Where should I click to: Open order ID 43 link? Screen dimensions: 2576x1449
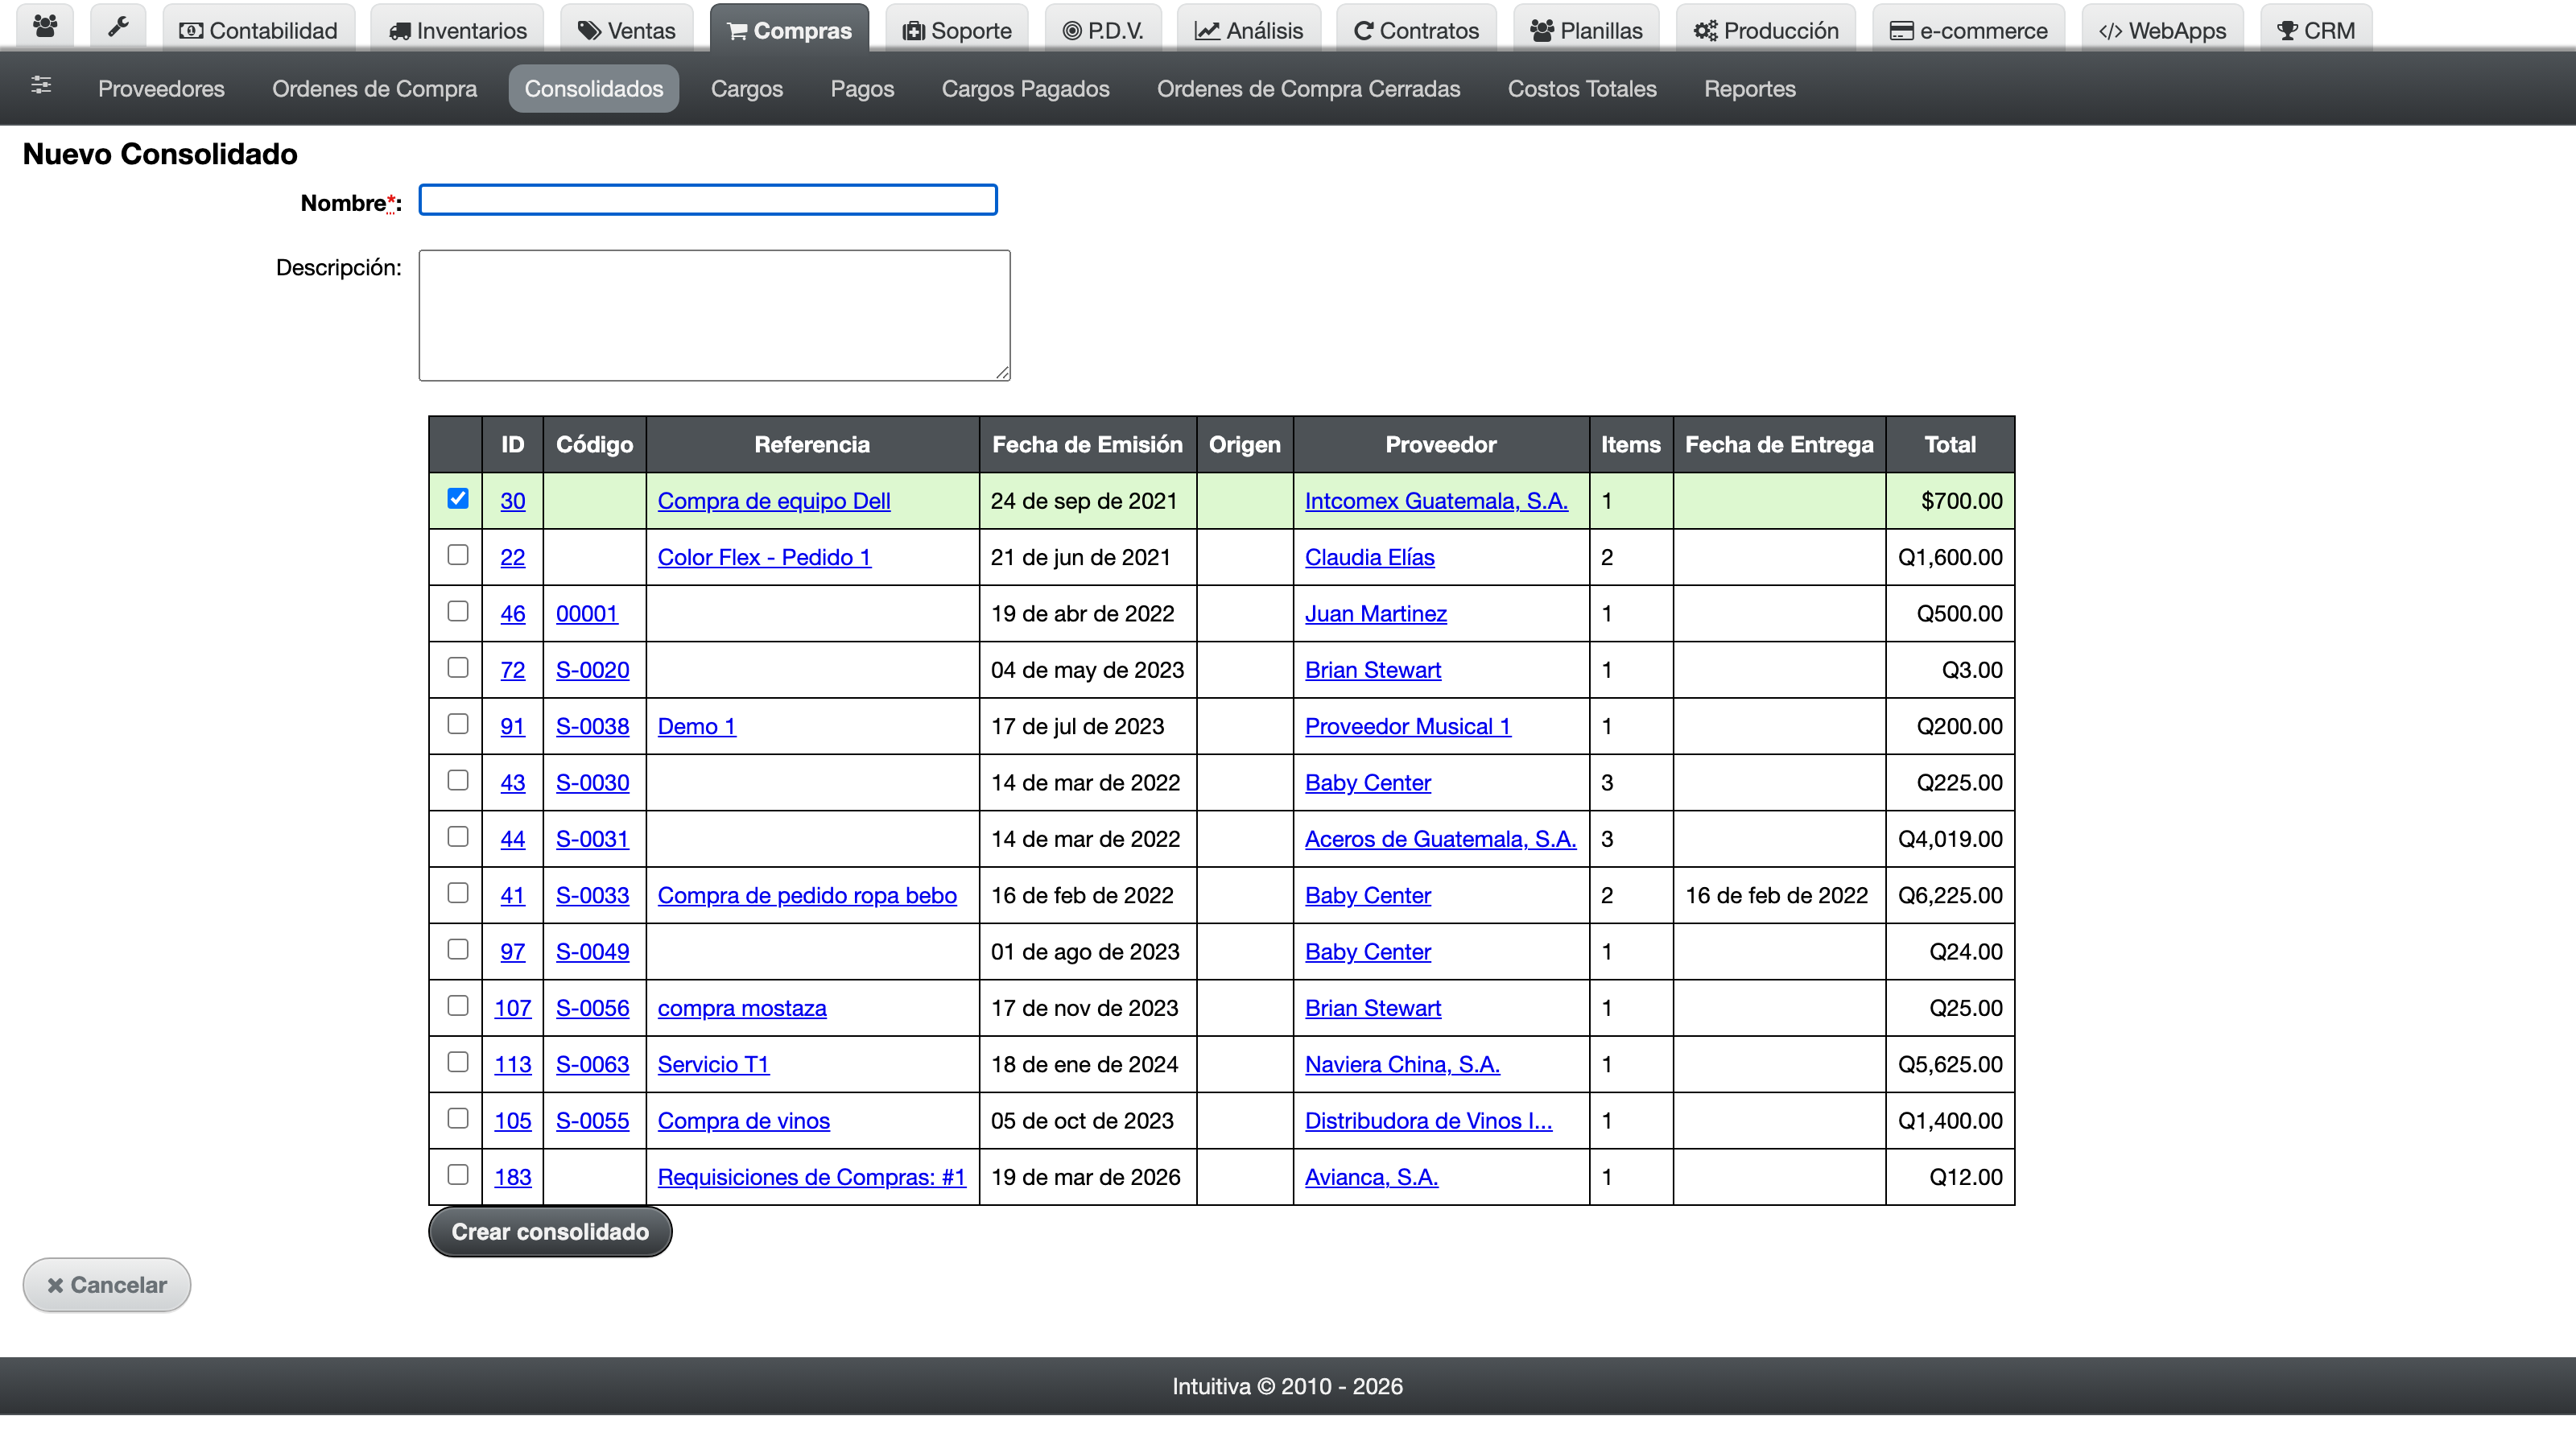[512, 783]
